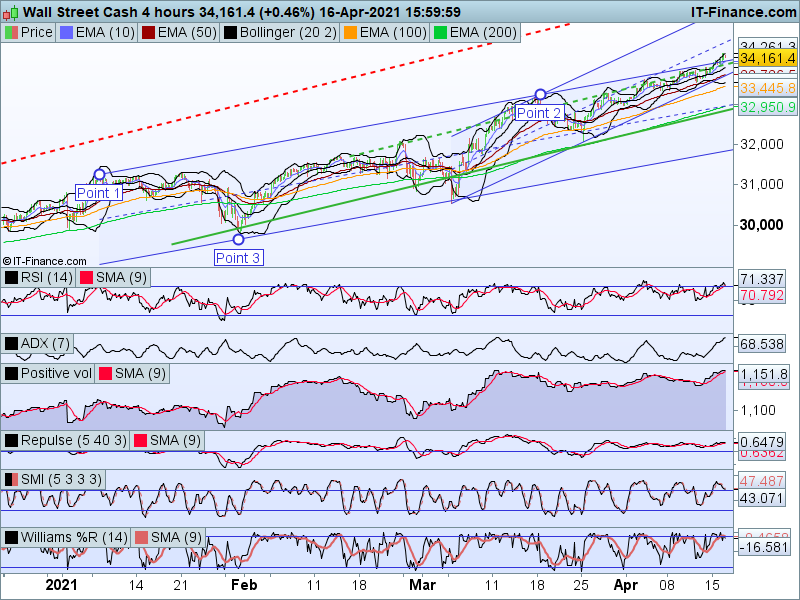Click the red SMI value 47.487
This screenshot has width=800, height=600.
click(762, 482)
